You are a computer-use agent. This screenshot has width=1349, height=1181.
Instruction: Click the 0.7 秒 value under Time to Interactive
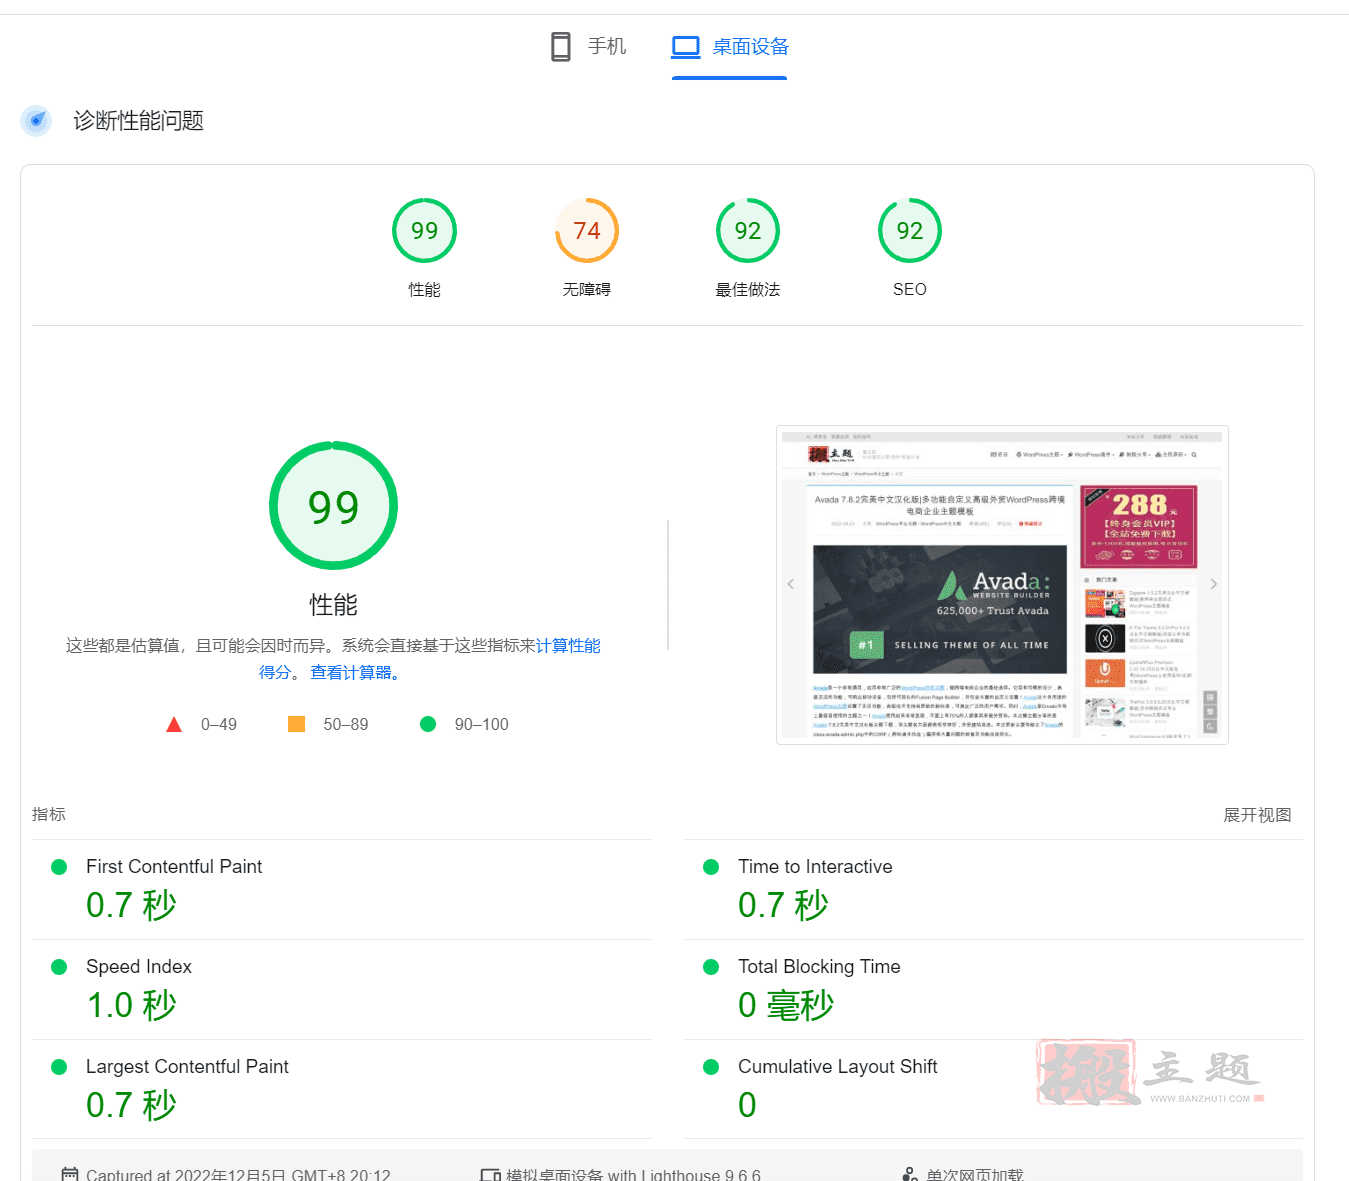(783, 905)
